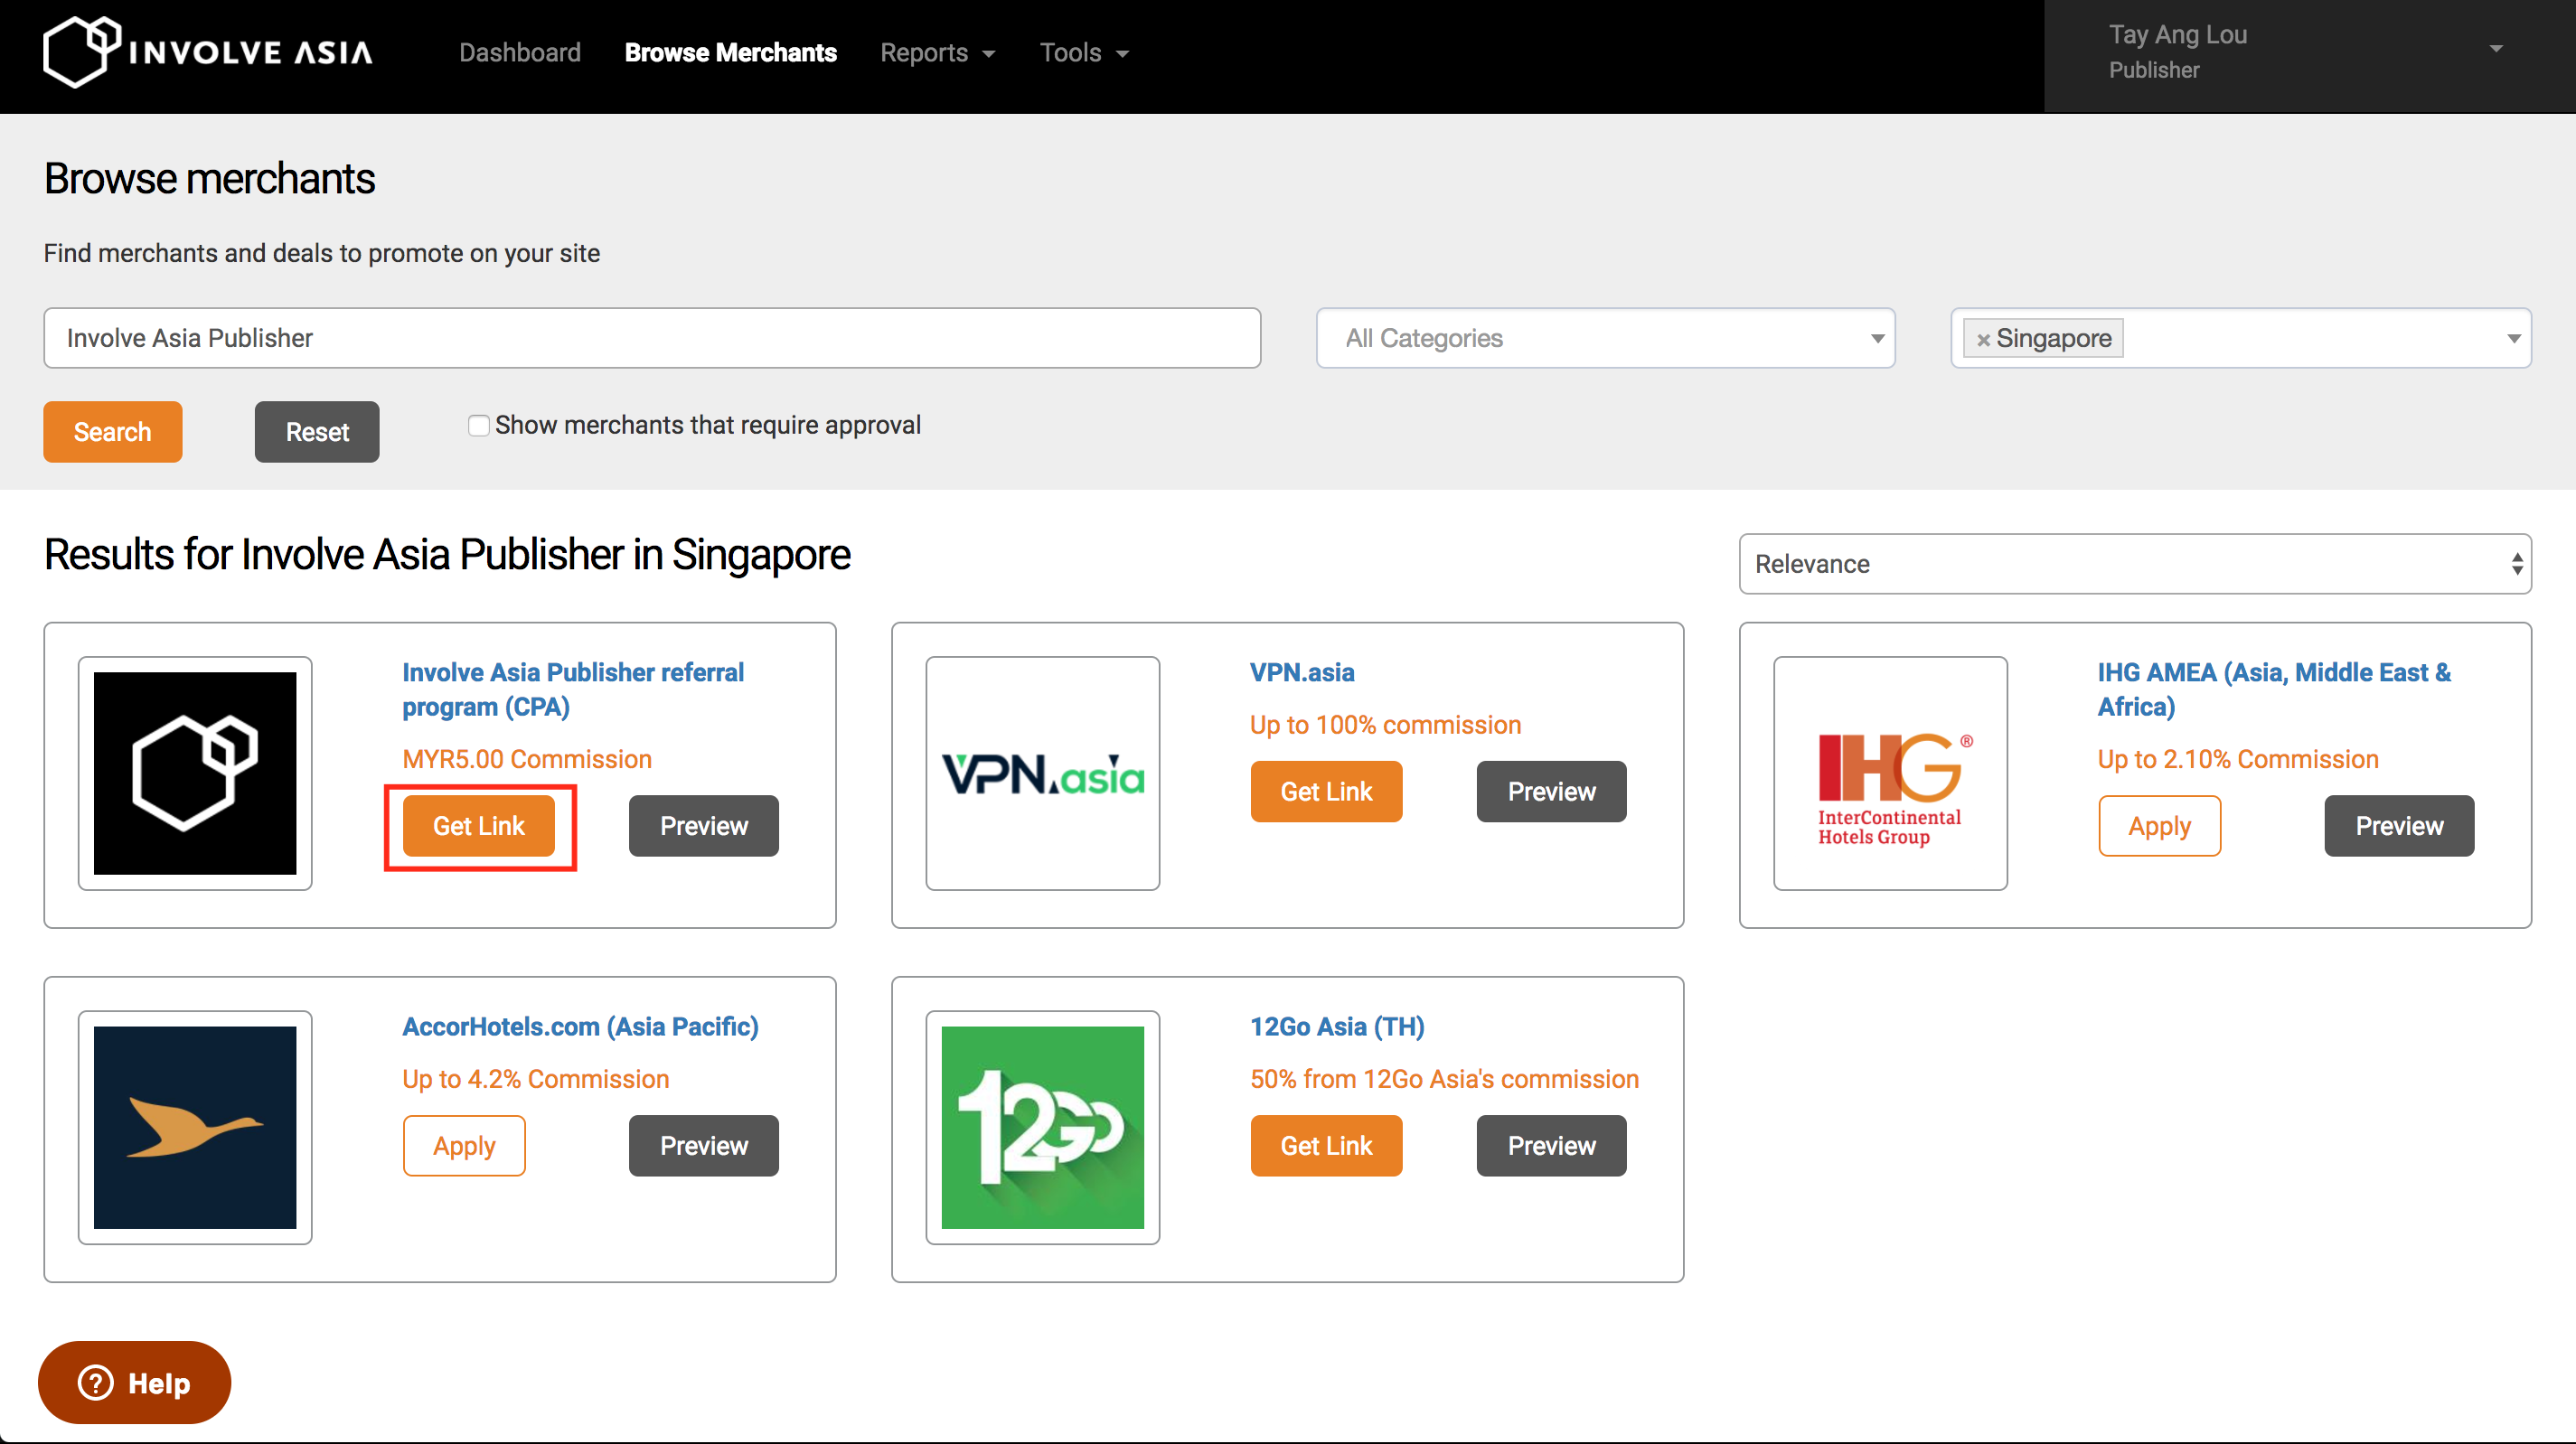
Task: Click 'Up to 4.2% Commission' text
Action: (536, 1079)
